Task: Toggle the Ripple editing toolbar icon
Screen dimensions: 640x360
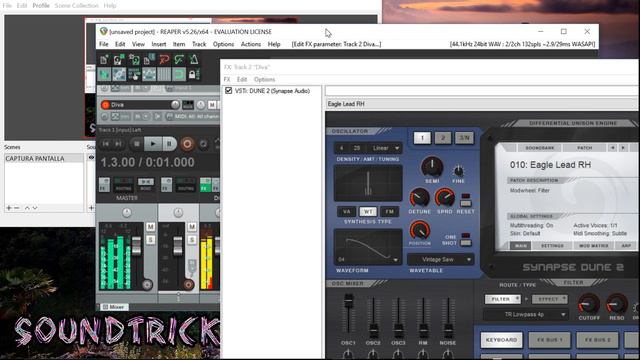Action: tap(134, 74)
